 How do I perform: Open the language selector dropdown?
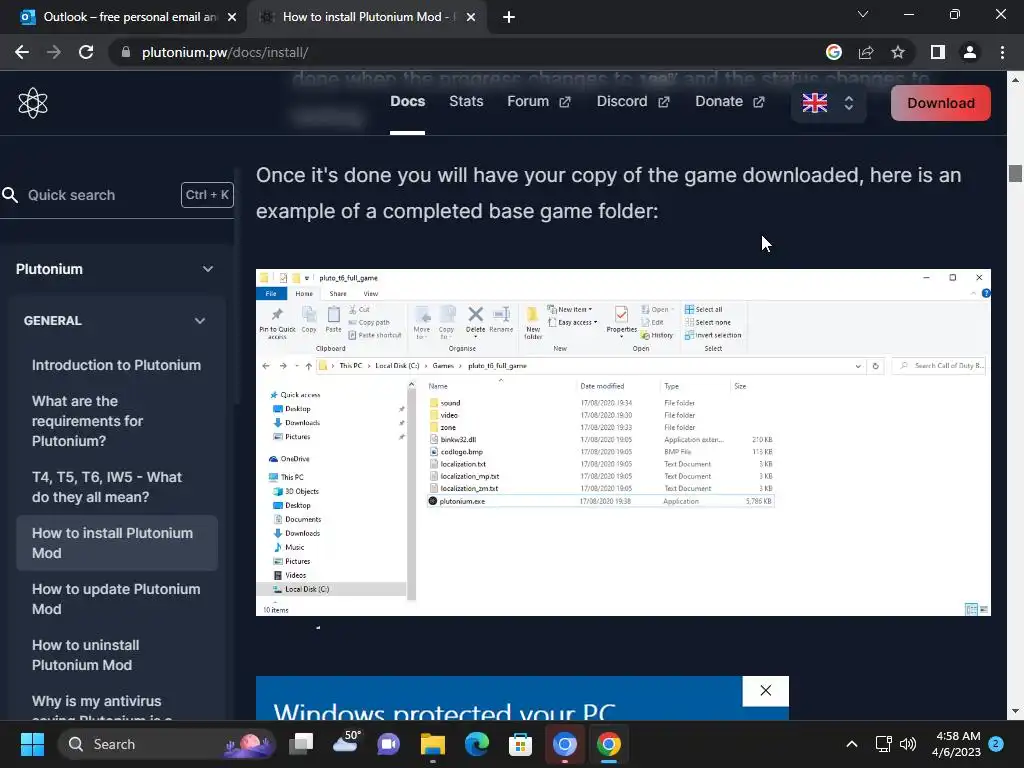[828, 103]
